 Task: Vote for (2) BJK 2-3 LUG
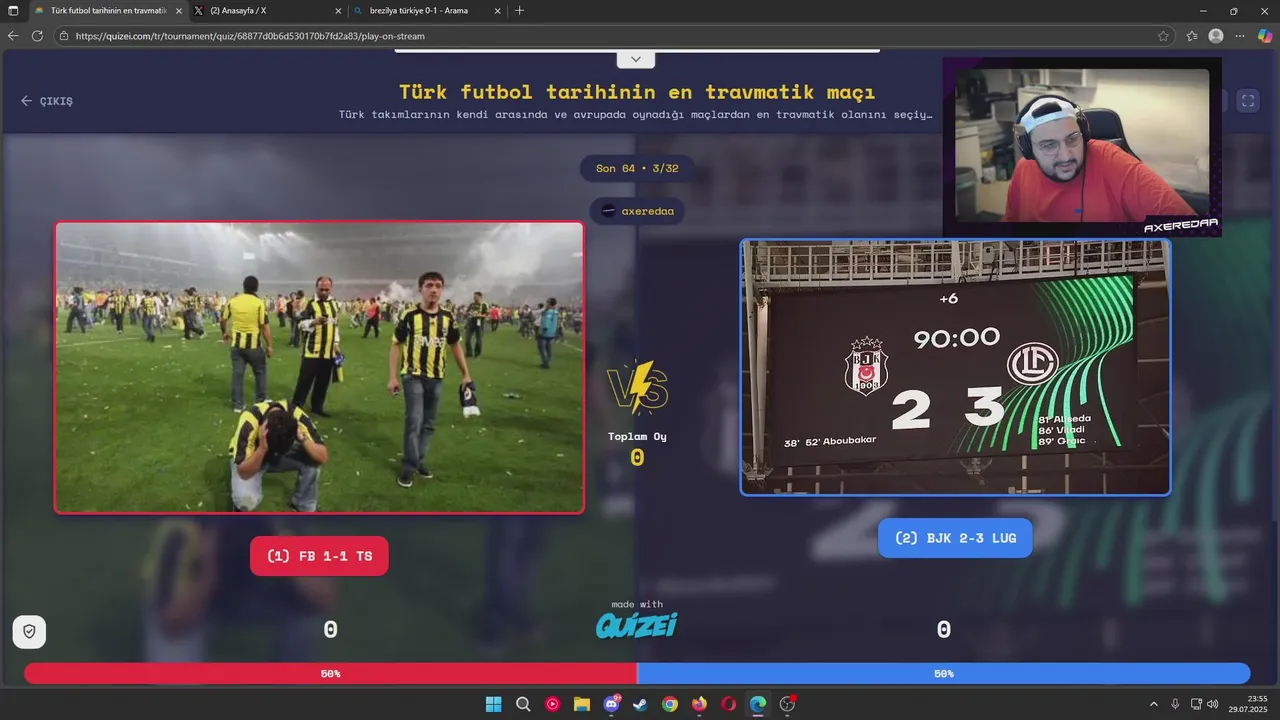(x=955, y=538)
